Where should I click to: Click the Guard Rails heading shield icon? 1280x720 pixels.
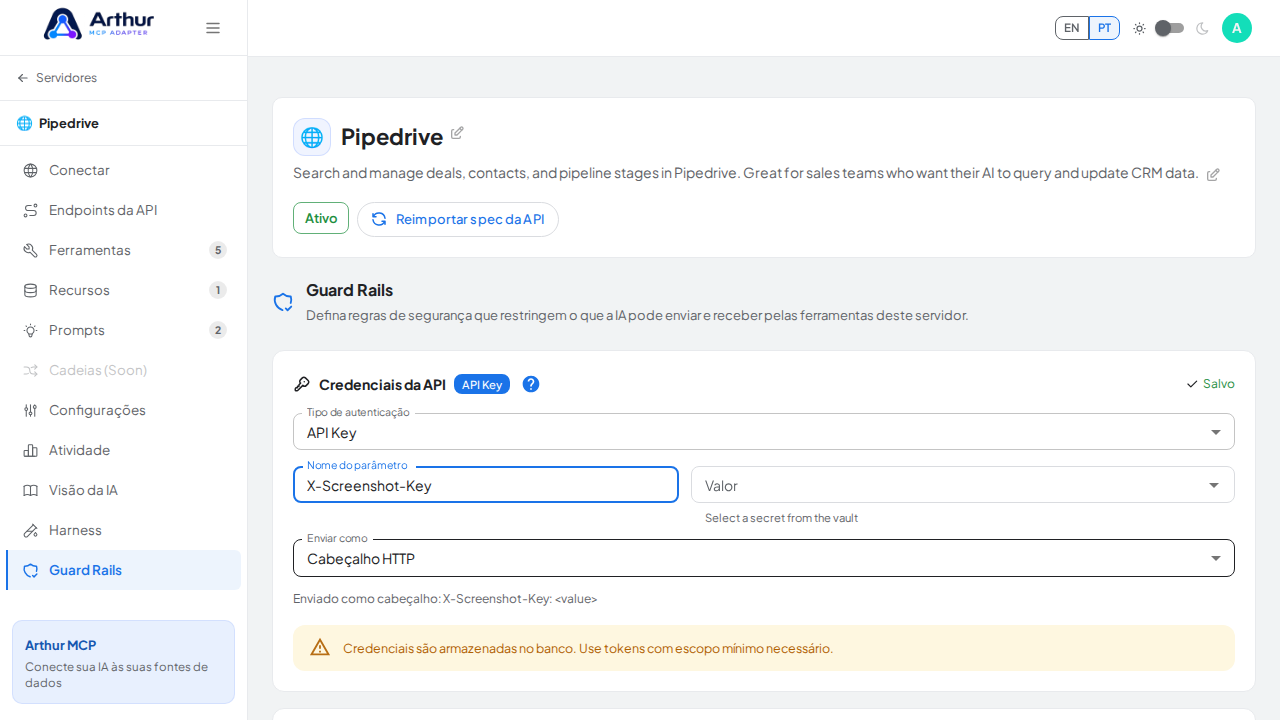pos(283,302)
